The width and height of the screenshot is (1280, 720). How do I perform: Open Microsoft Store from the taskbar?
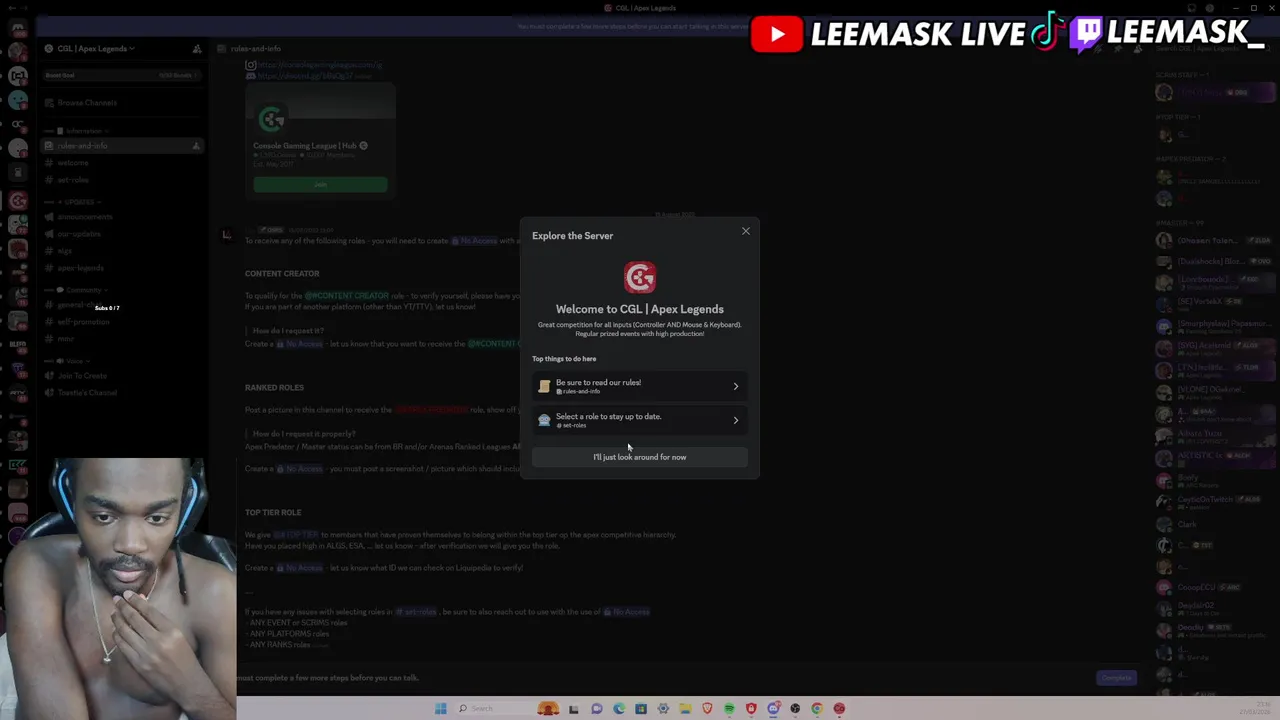click(x=641, y=709)
